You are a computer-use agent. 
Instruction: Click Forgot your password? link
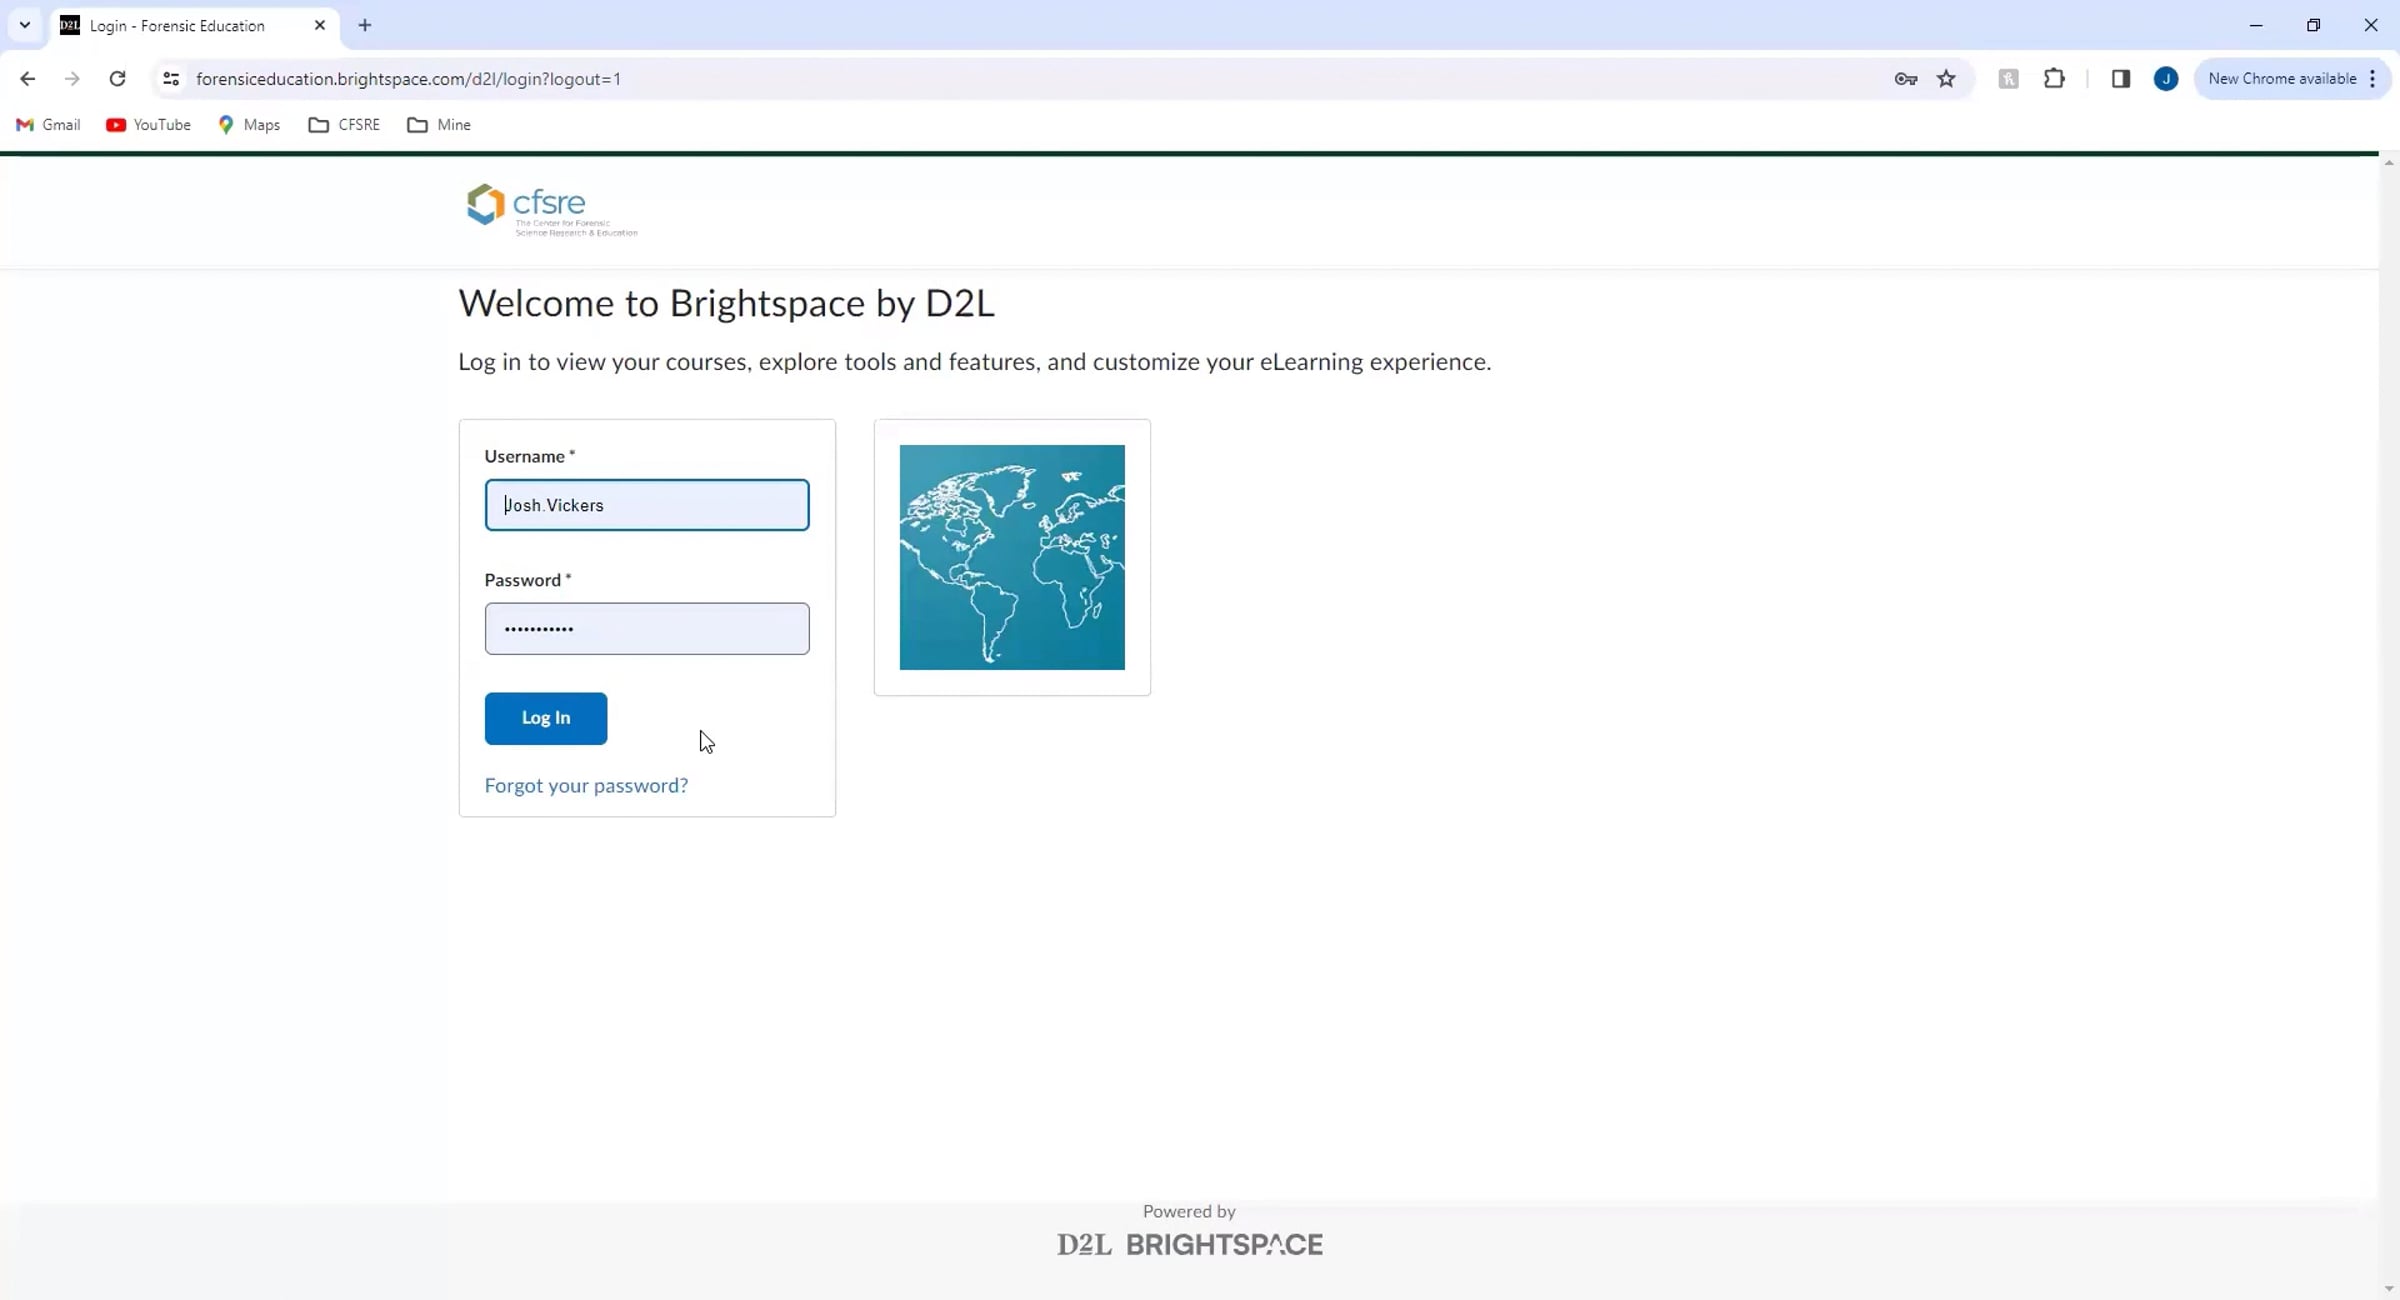point(586,786)
